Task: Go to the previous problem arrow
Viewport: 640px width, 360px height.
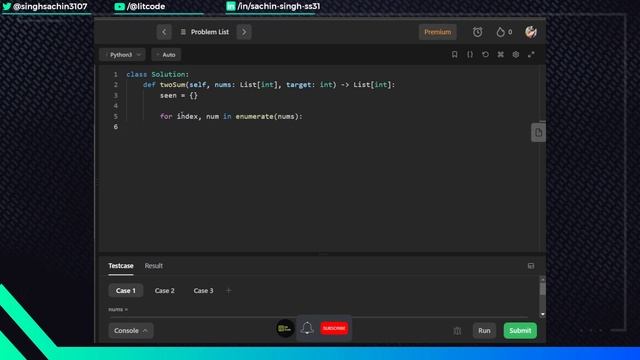Action: (164, 32)
